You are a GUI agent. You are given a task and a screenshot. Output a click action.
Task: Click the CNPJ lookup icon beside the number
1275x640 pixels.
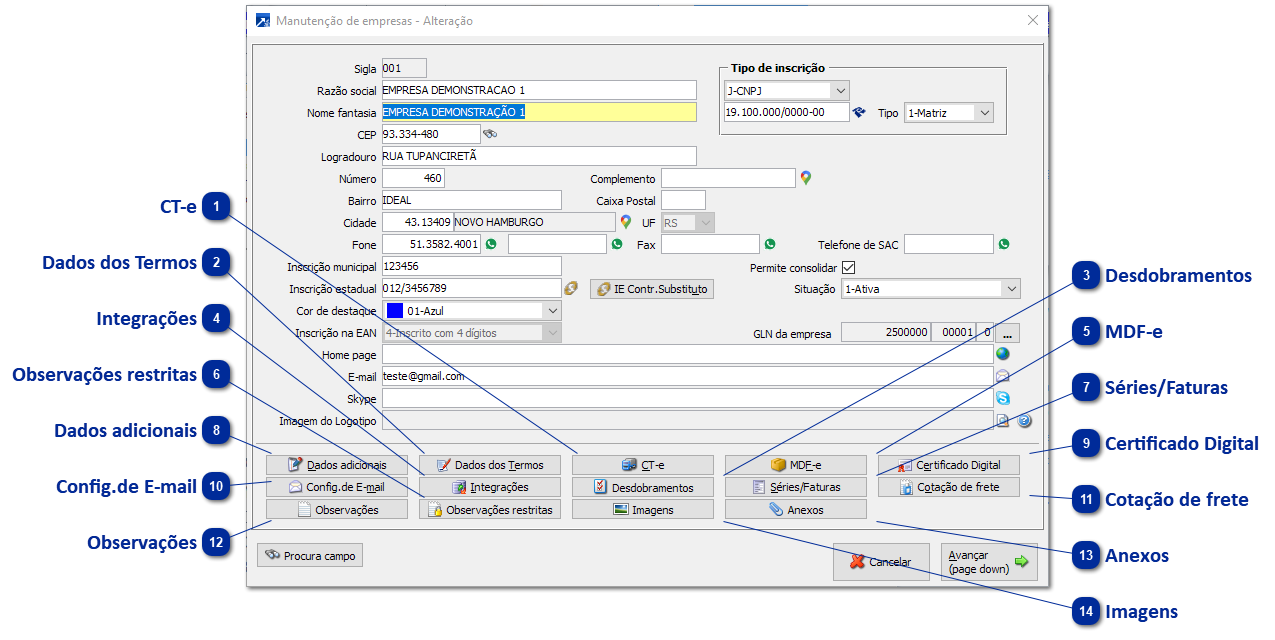point(858,113)
